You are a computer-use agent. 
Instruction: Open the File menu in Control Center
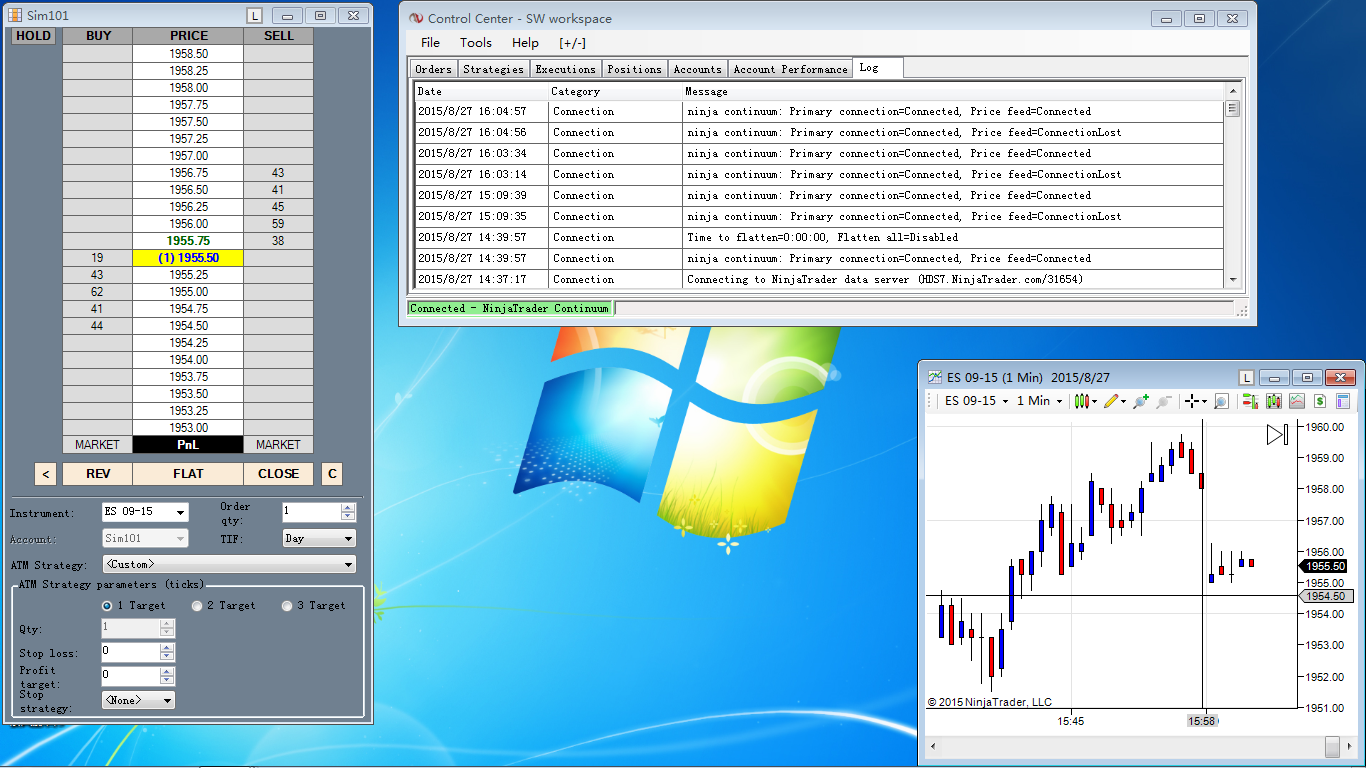[x=430, y=43]
